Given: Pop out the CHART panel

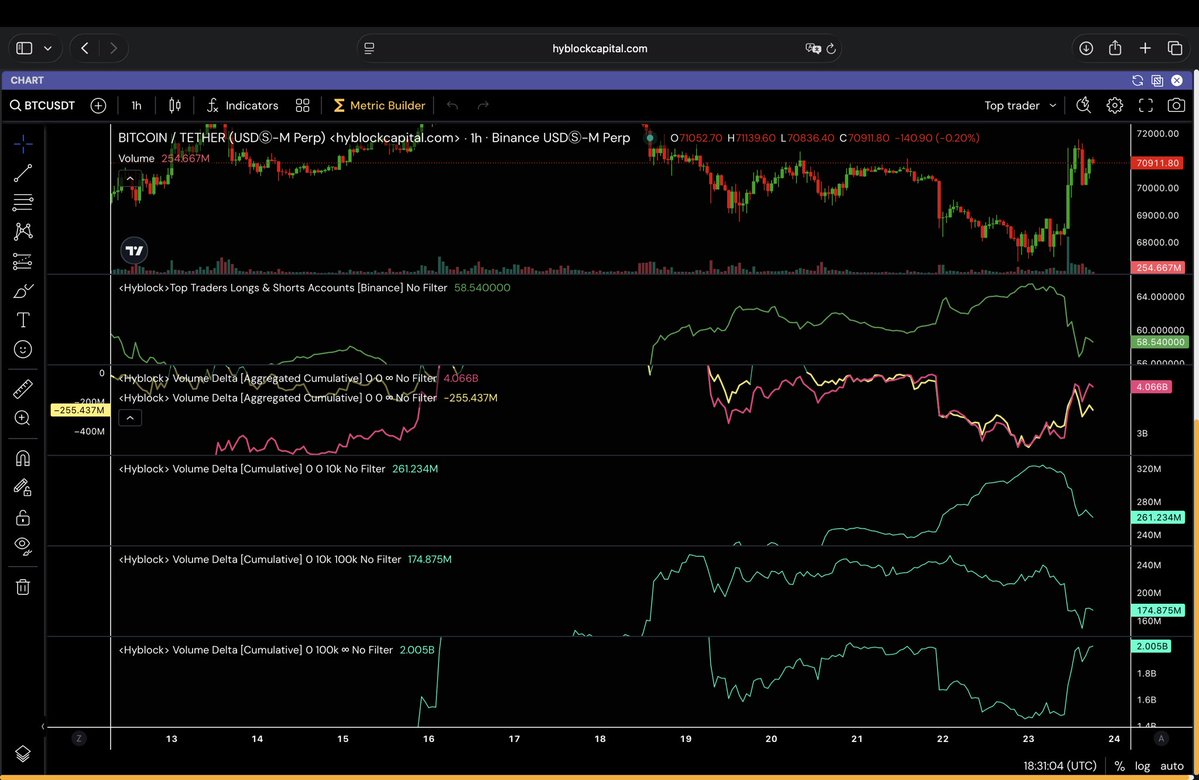Looking at the screenshot, I should coord(1157,80).
